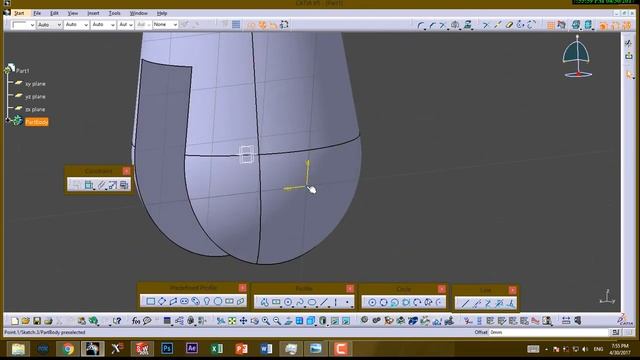Select the basic Line tool in Line toolbar
640x360 pixels.
pyautogui.click(x=465, y=303)
